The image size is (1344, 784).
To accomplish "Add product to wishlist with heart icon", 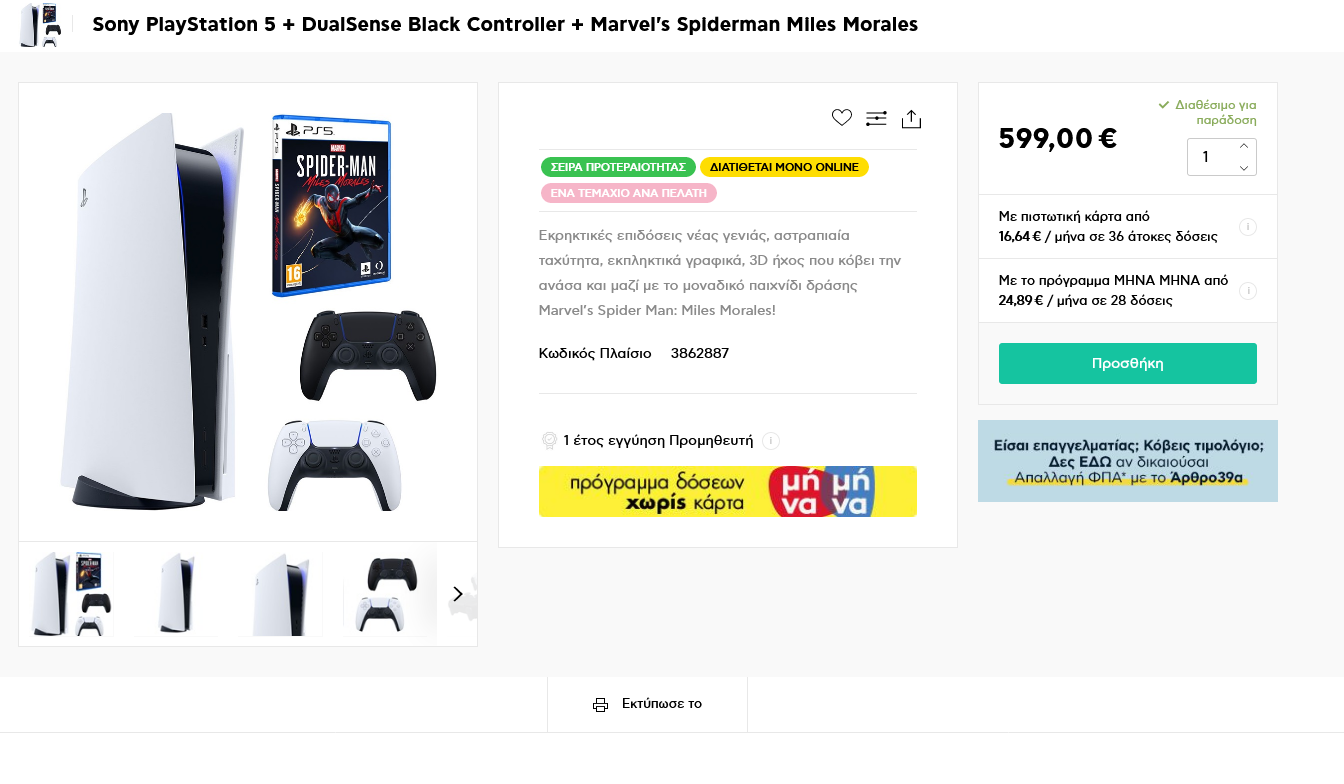I will [x=842, y=118].
